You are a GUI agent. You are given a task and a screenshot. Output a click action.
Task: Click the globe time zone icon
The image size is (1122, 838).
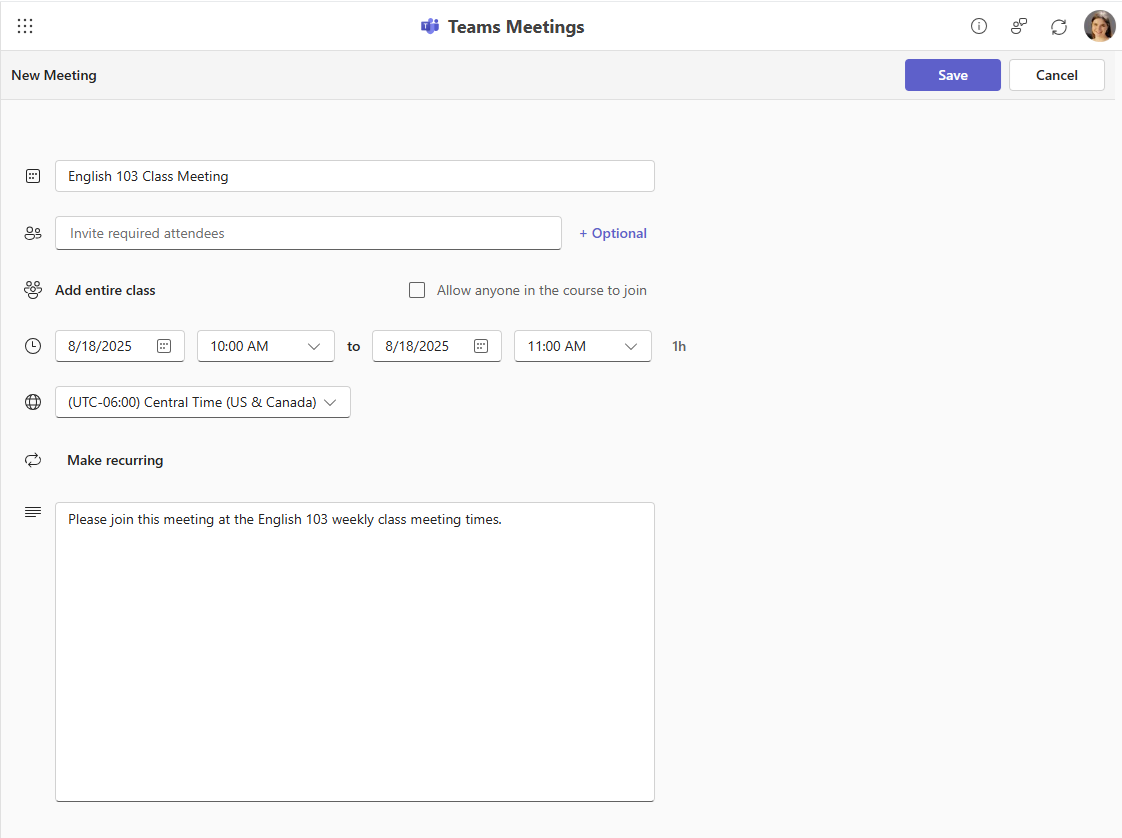[33, 402]
